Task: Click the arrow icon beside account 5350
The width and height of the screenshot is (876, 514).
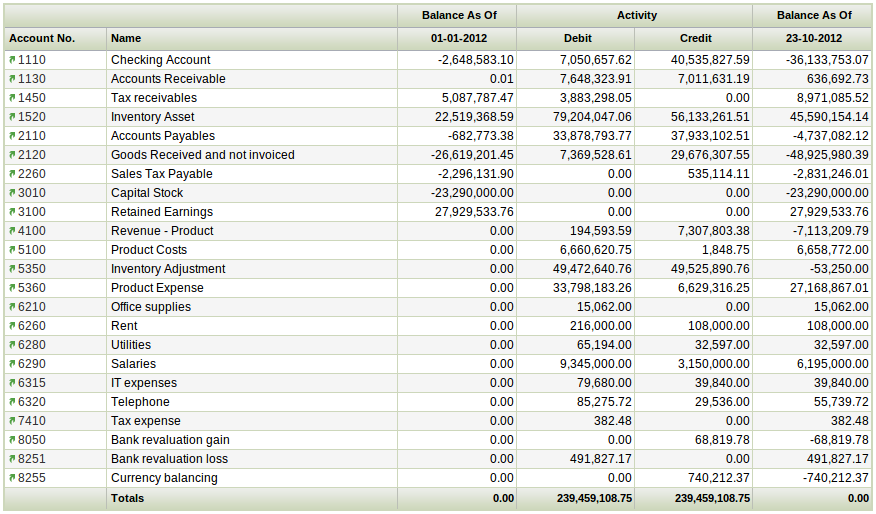Action: click(x=12, y=269)
